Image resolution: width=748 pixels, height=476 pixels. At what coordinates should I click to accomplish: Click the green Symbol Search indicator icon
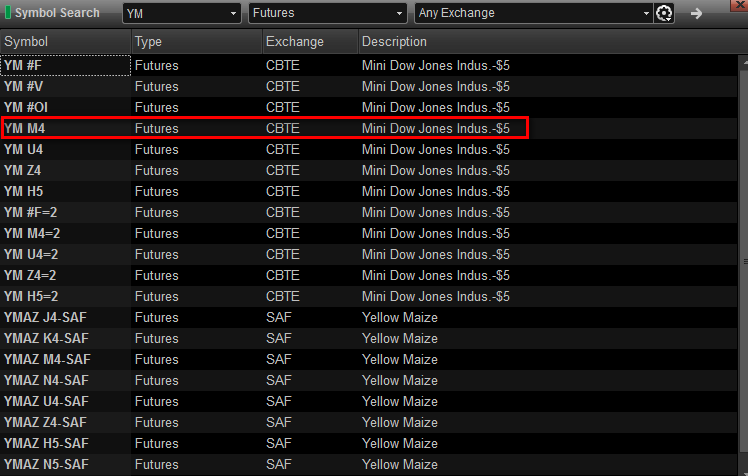[x=8, y=12]
